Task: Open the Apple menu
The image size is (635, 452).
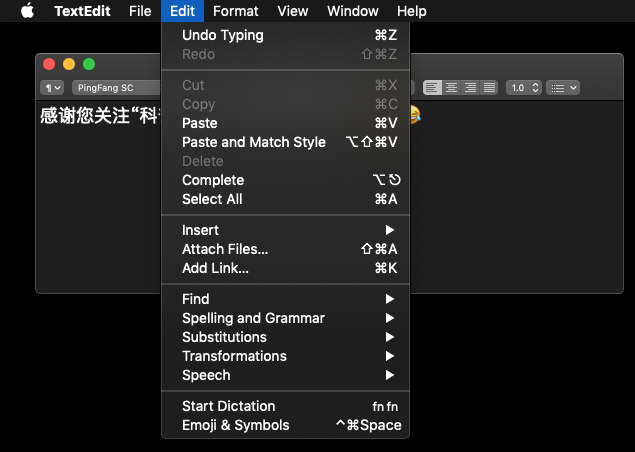Action: coord(27,11)
